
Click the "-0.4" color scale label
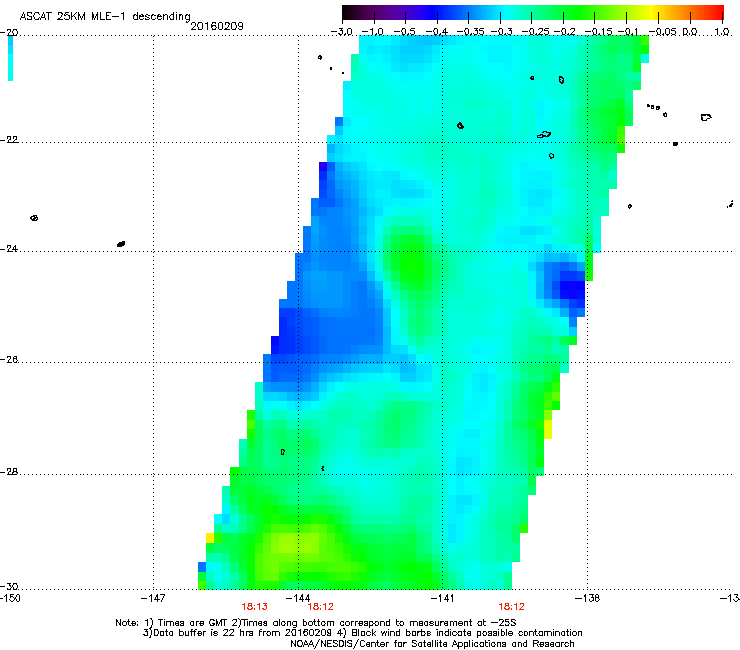coord(437,32)
